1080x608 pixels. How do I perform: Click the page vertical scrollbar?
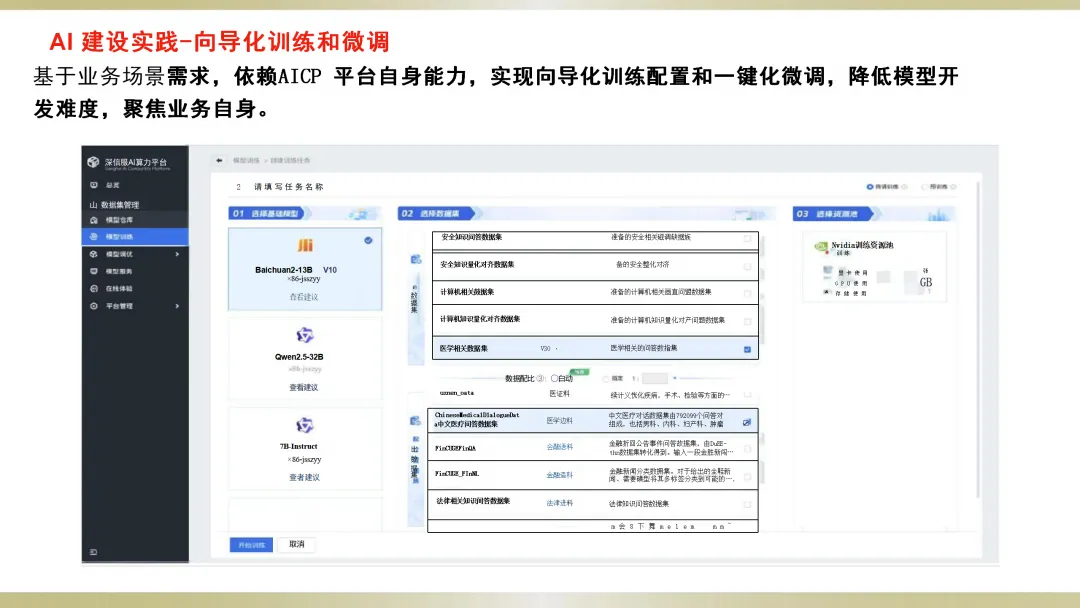pyautogui.click(x=978, y=337)
